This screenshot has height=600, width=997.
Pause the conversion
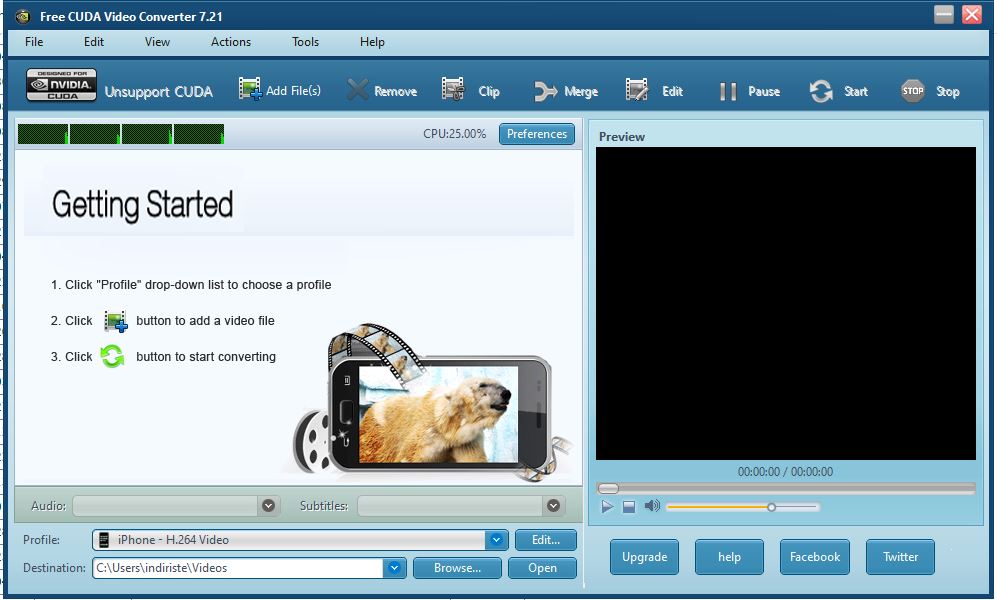click(749, 91)
